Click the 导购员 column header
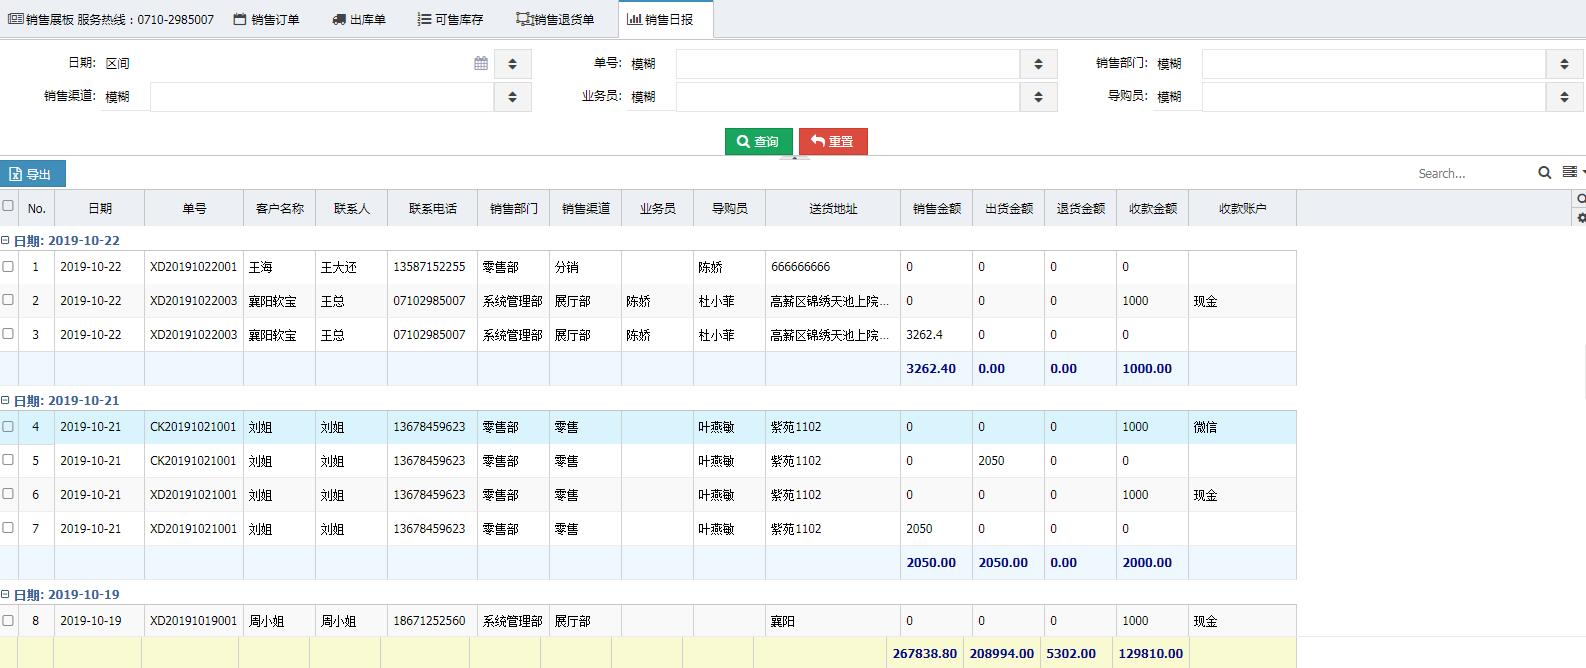This screenshot has width=1586, height=668. coord(730,208)
